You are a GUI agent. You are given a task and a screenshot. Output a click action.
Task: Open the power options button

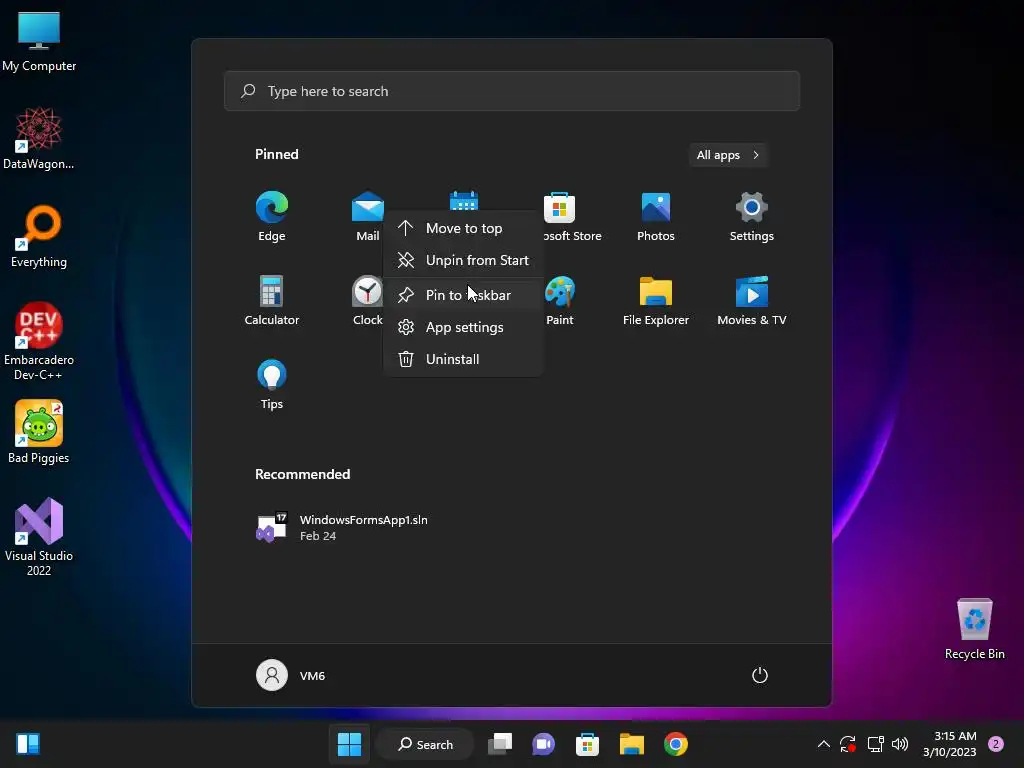(760, 675)
